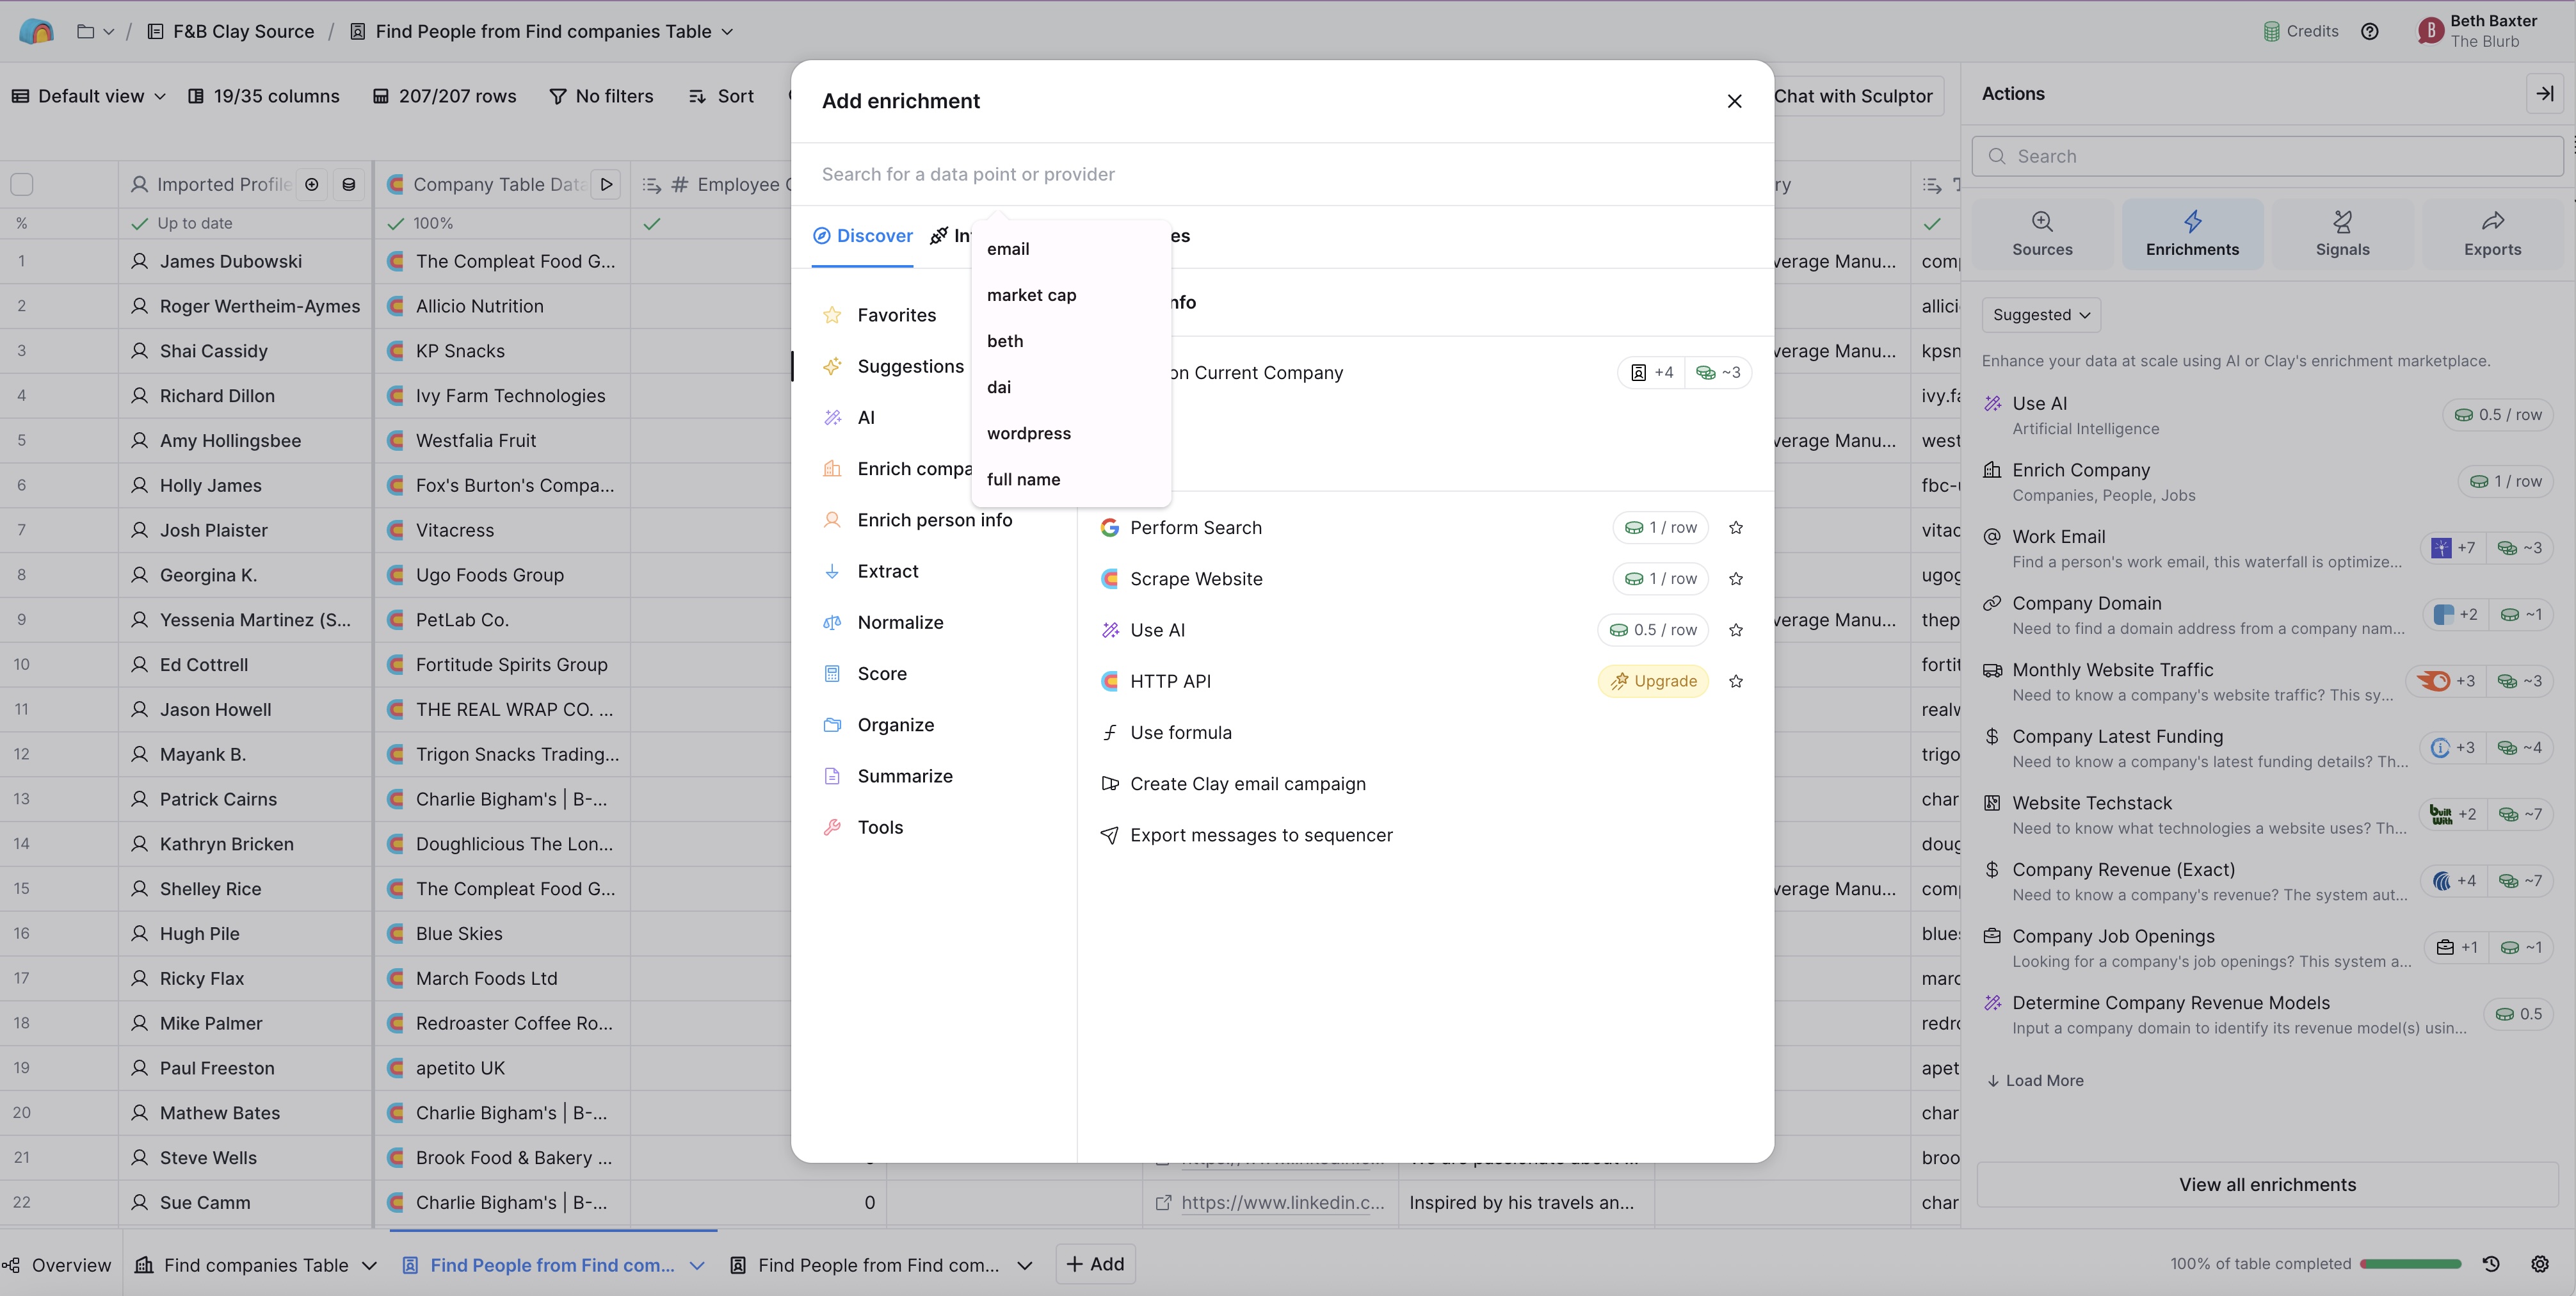Collapse the Actions side panel

coord(2545,93)
